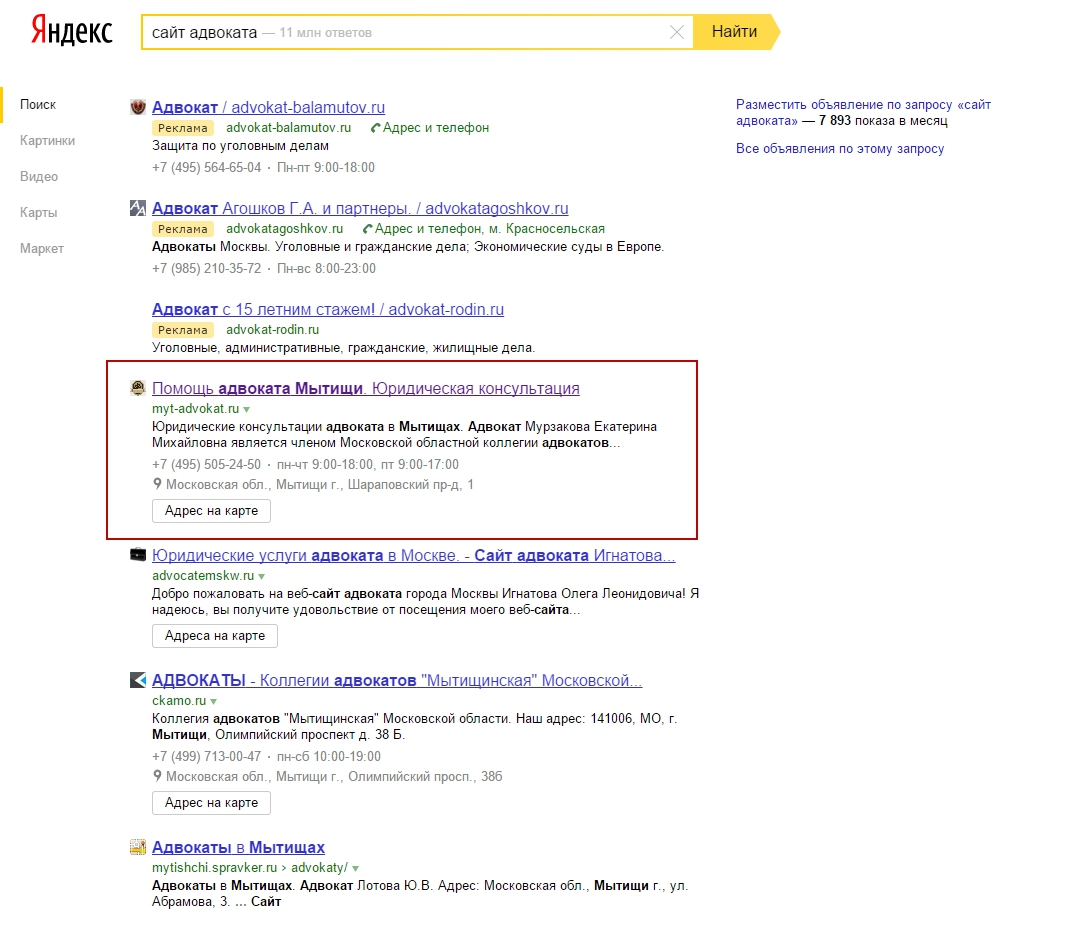Click 'advokaty/' breadcrumb in spravker URL

point(319,867)
